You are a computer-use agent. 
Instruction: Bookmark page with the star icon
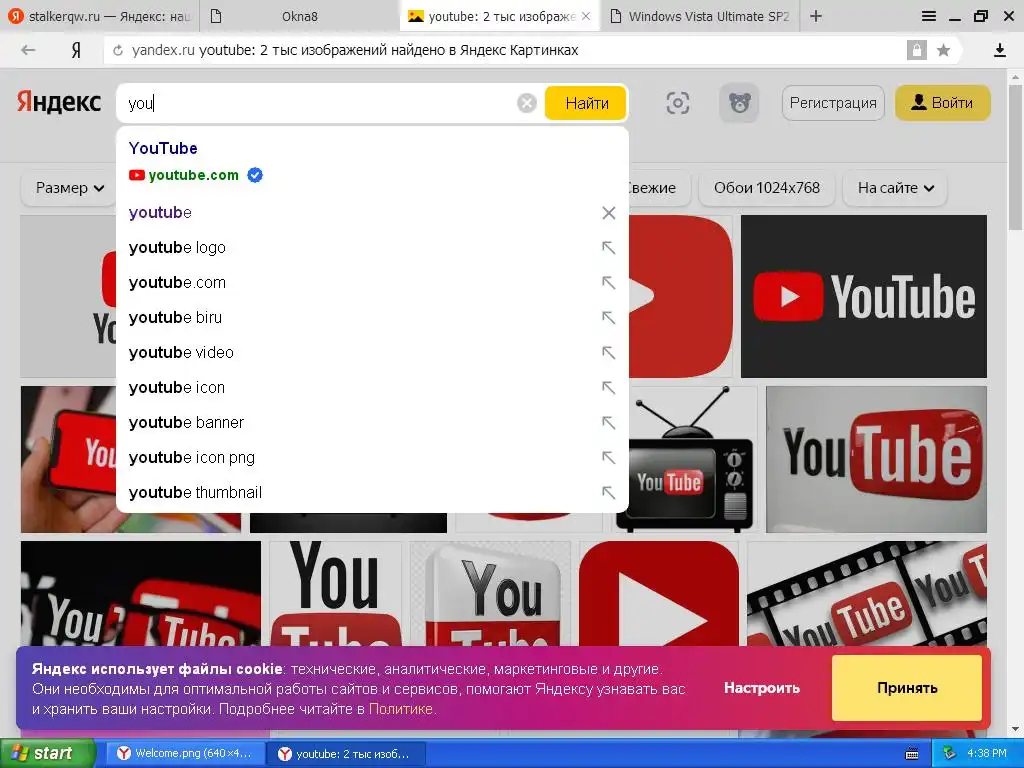pyautogui.click(x=943, y=50)
